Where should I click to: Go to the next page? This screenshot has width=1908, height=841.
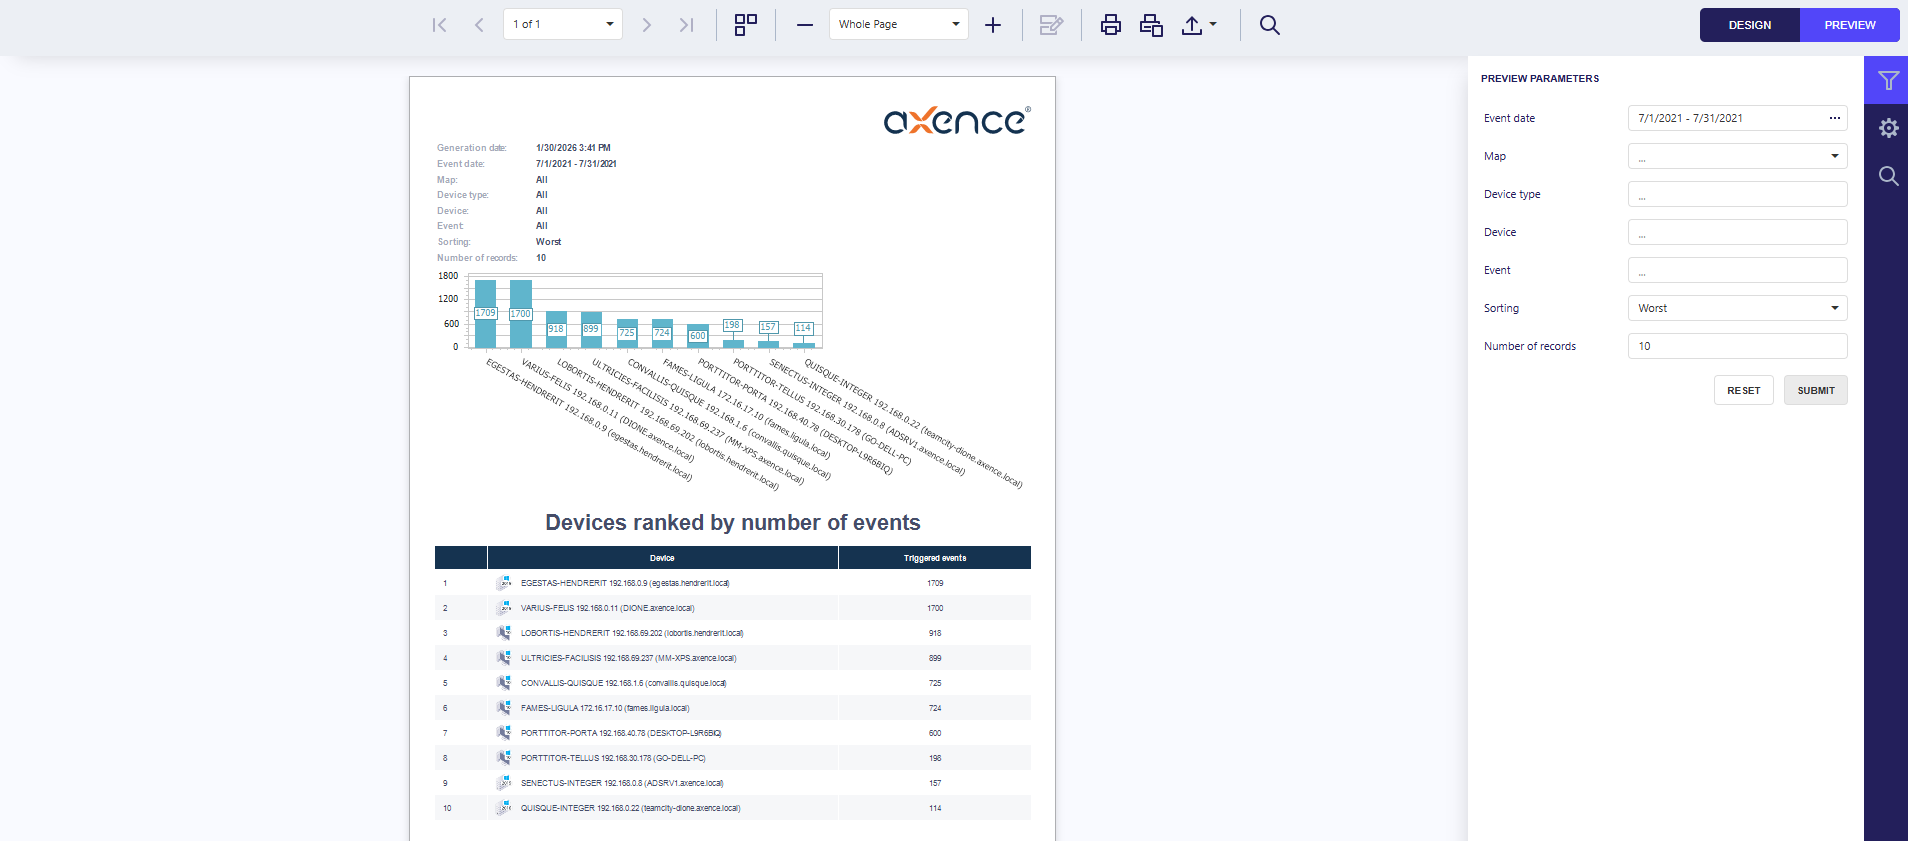point(647,25)
